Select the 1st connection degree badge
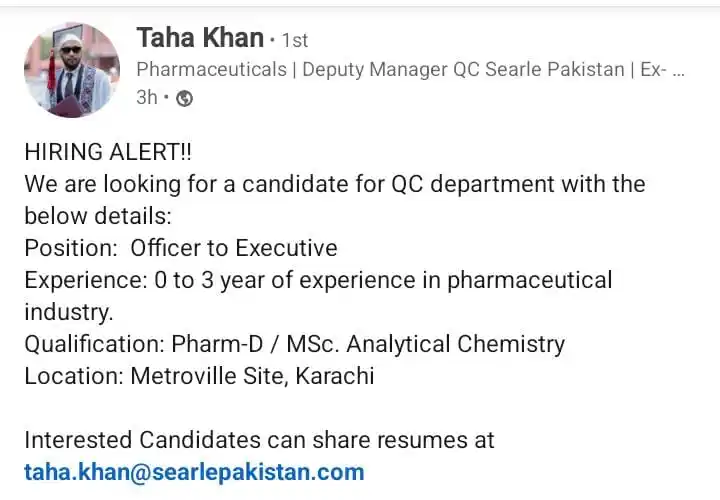720x500 pixels. [295, 40]
